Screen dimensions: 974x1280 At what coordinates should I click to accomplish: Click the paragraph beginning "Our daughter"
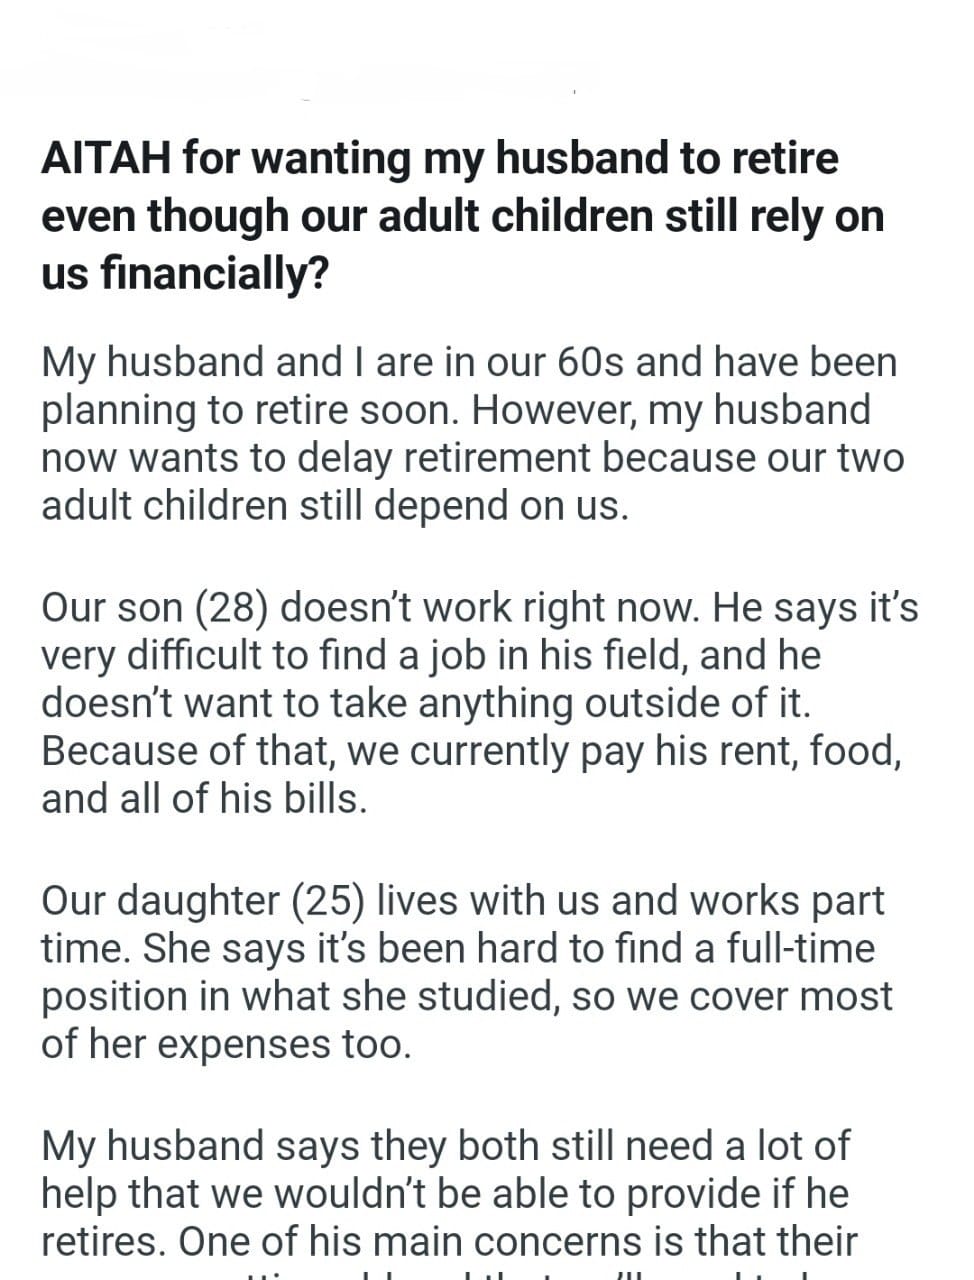coord(465,972)
